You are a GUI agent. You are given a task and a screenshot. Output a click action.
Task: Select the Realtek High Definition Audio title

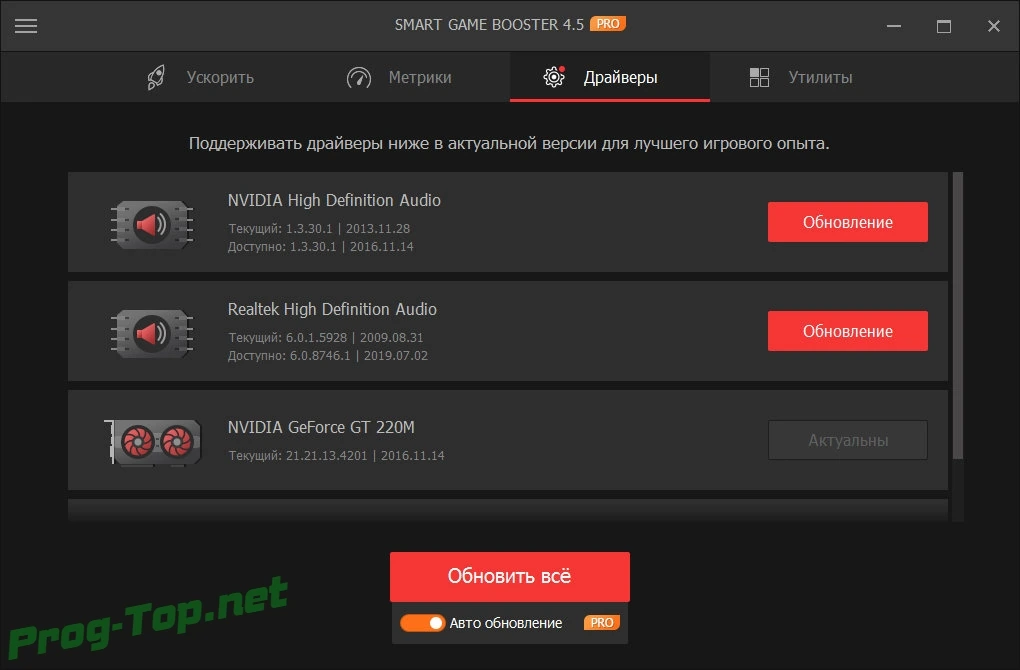pos(332,310)
